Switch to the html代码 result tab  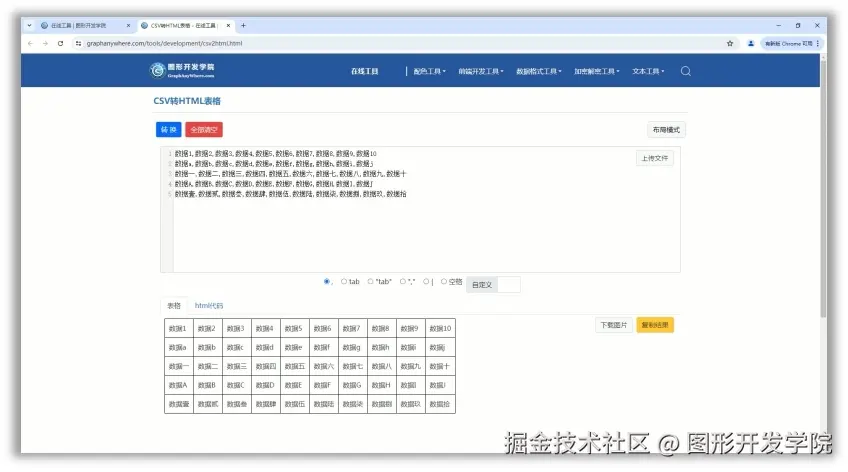pos(209,305)
